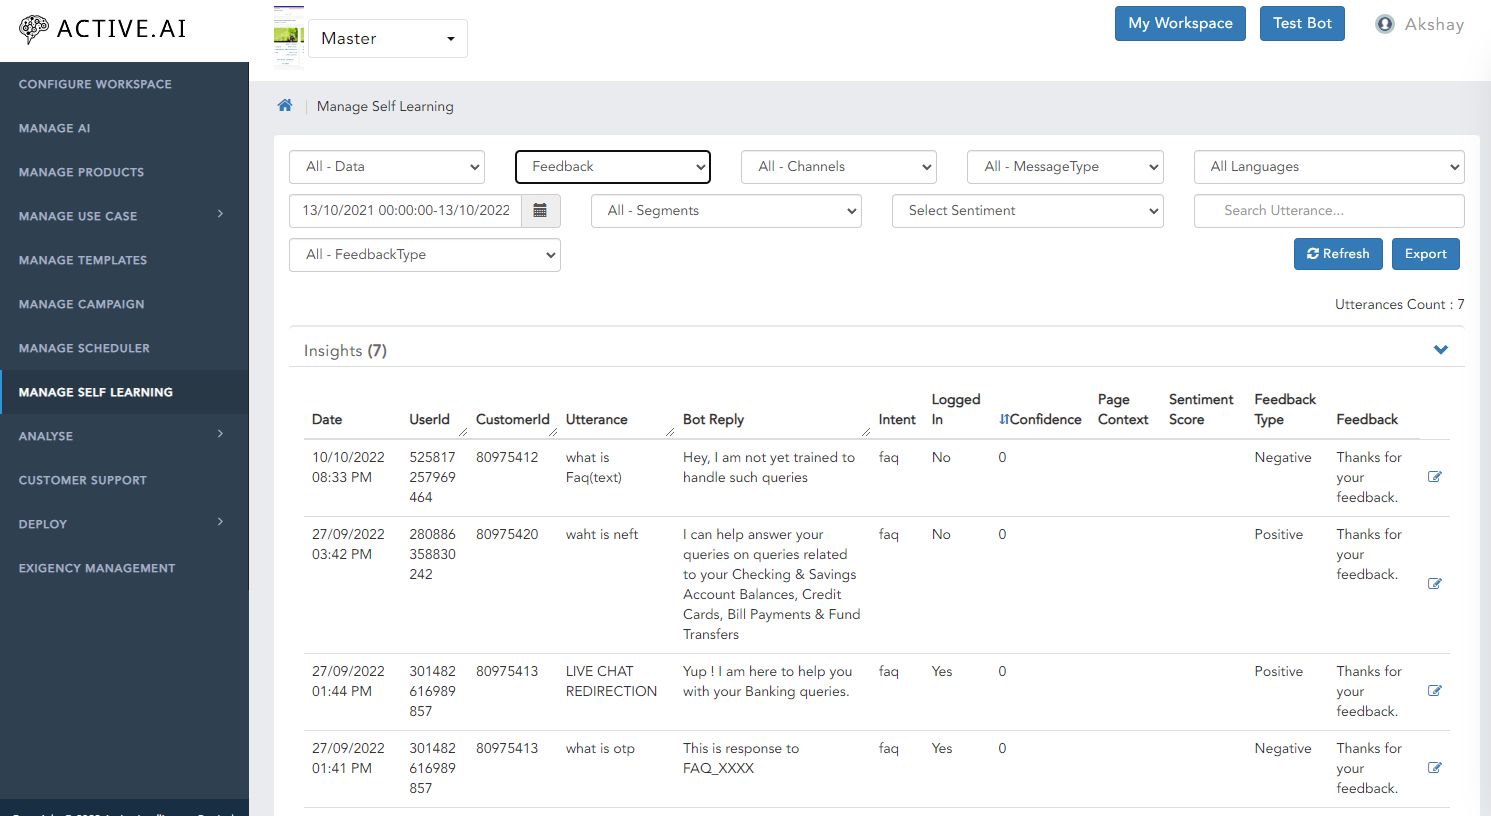Click the 'LIVE CHAT REDIRECTION' utterance

[611, 681]
